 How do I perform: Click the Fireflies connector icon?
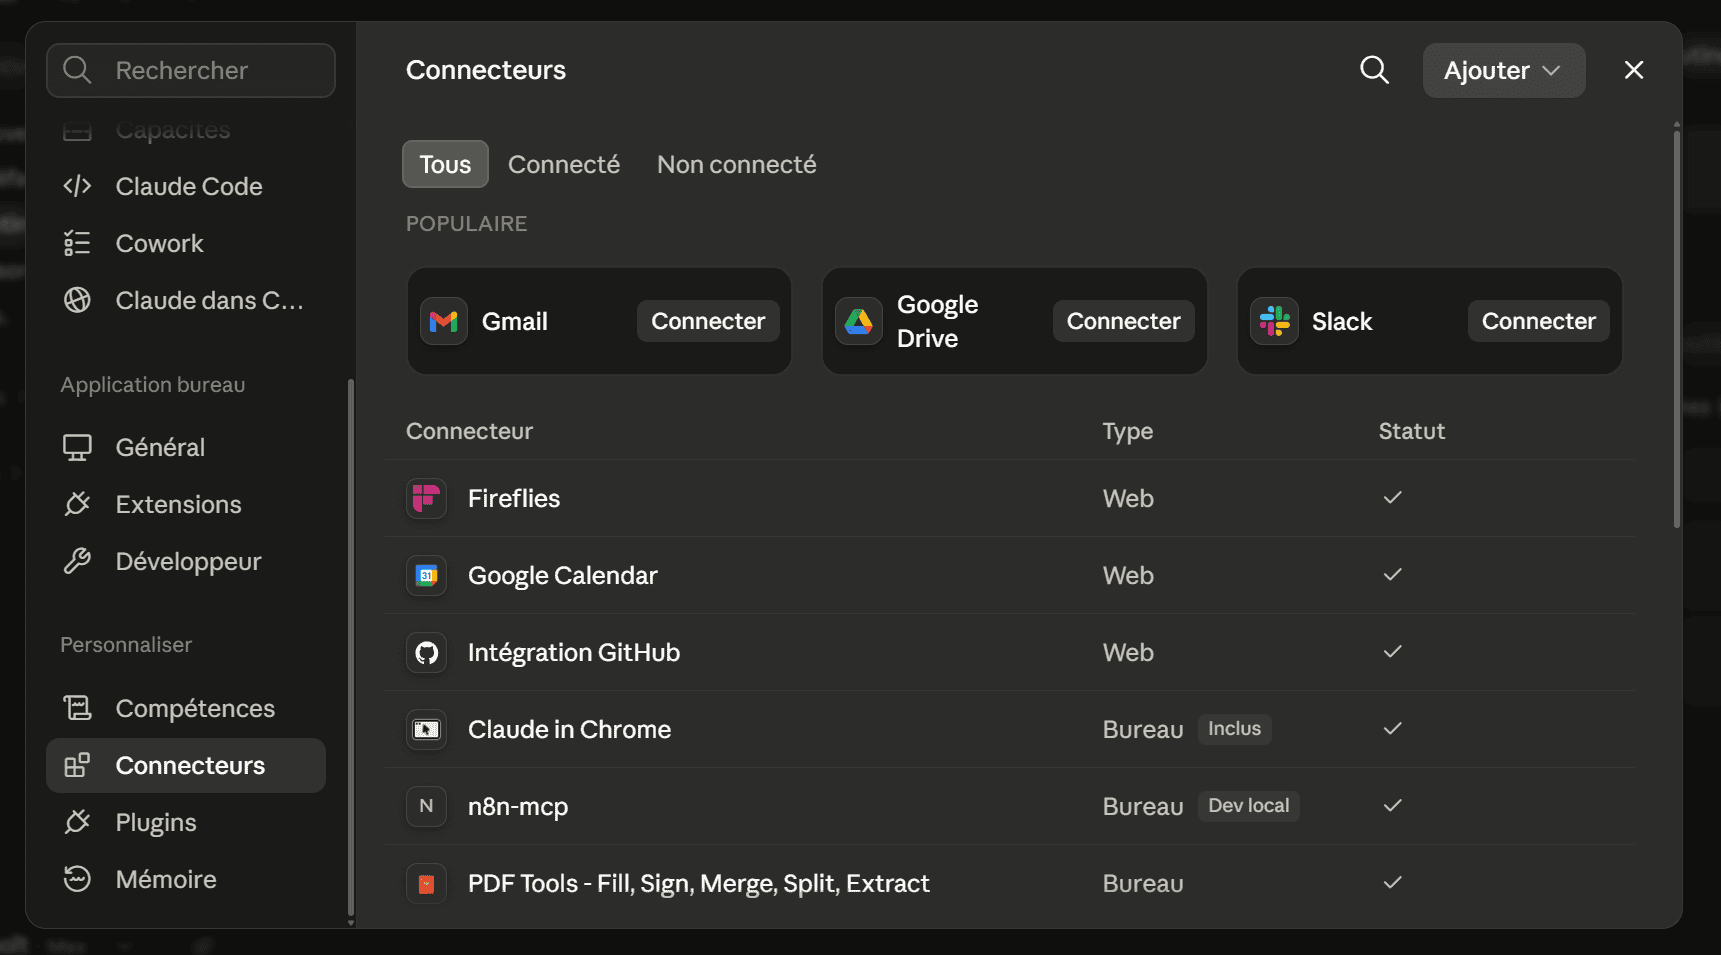pos(426,498)
